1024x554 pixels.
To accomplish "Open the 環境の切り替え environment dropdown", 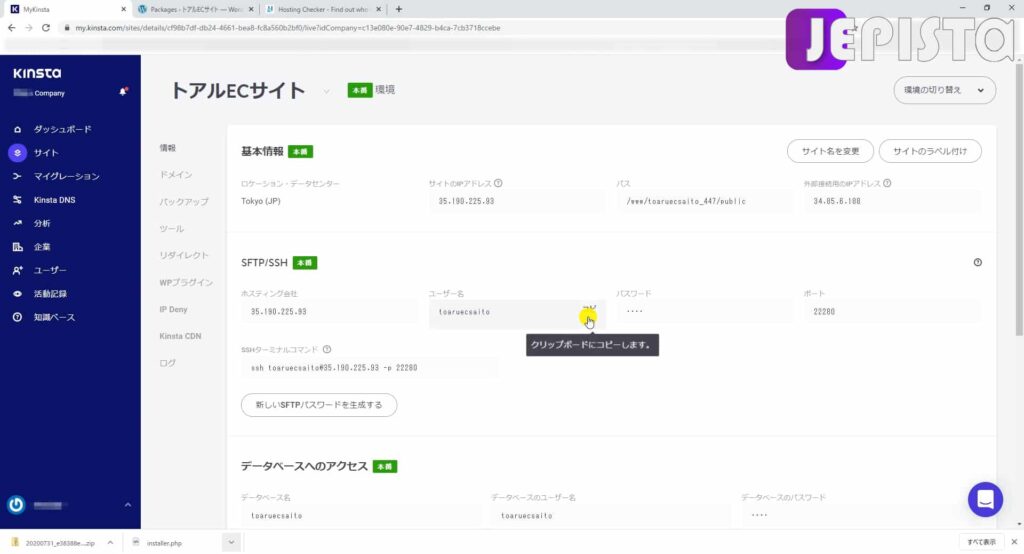I will [944, 90].
